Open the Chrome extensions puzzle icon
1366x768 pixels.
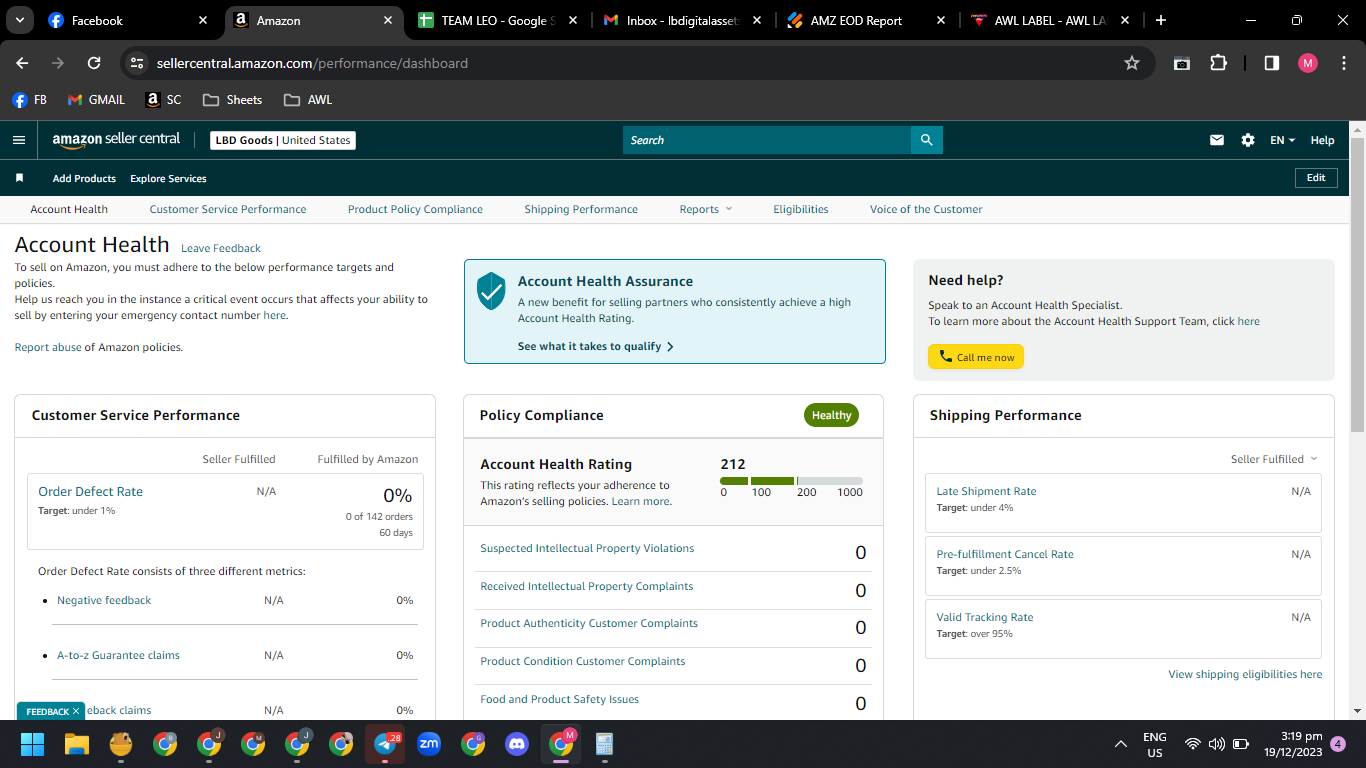click(x=1218, y=63)
